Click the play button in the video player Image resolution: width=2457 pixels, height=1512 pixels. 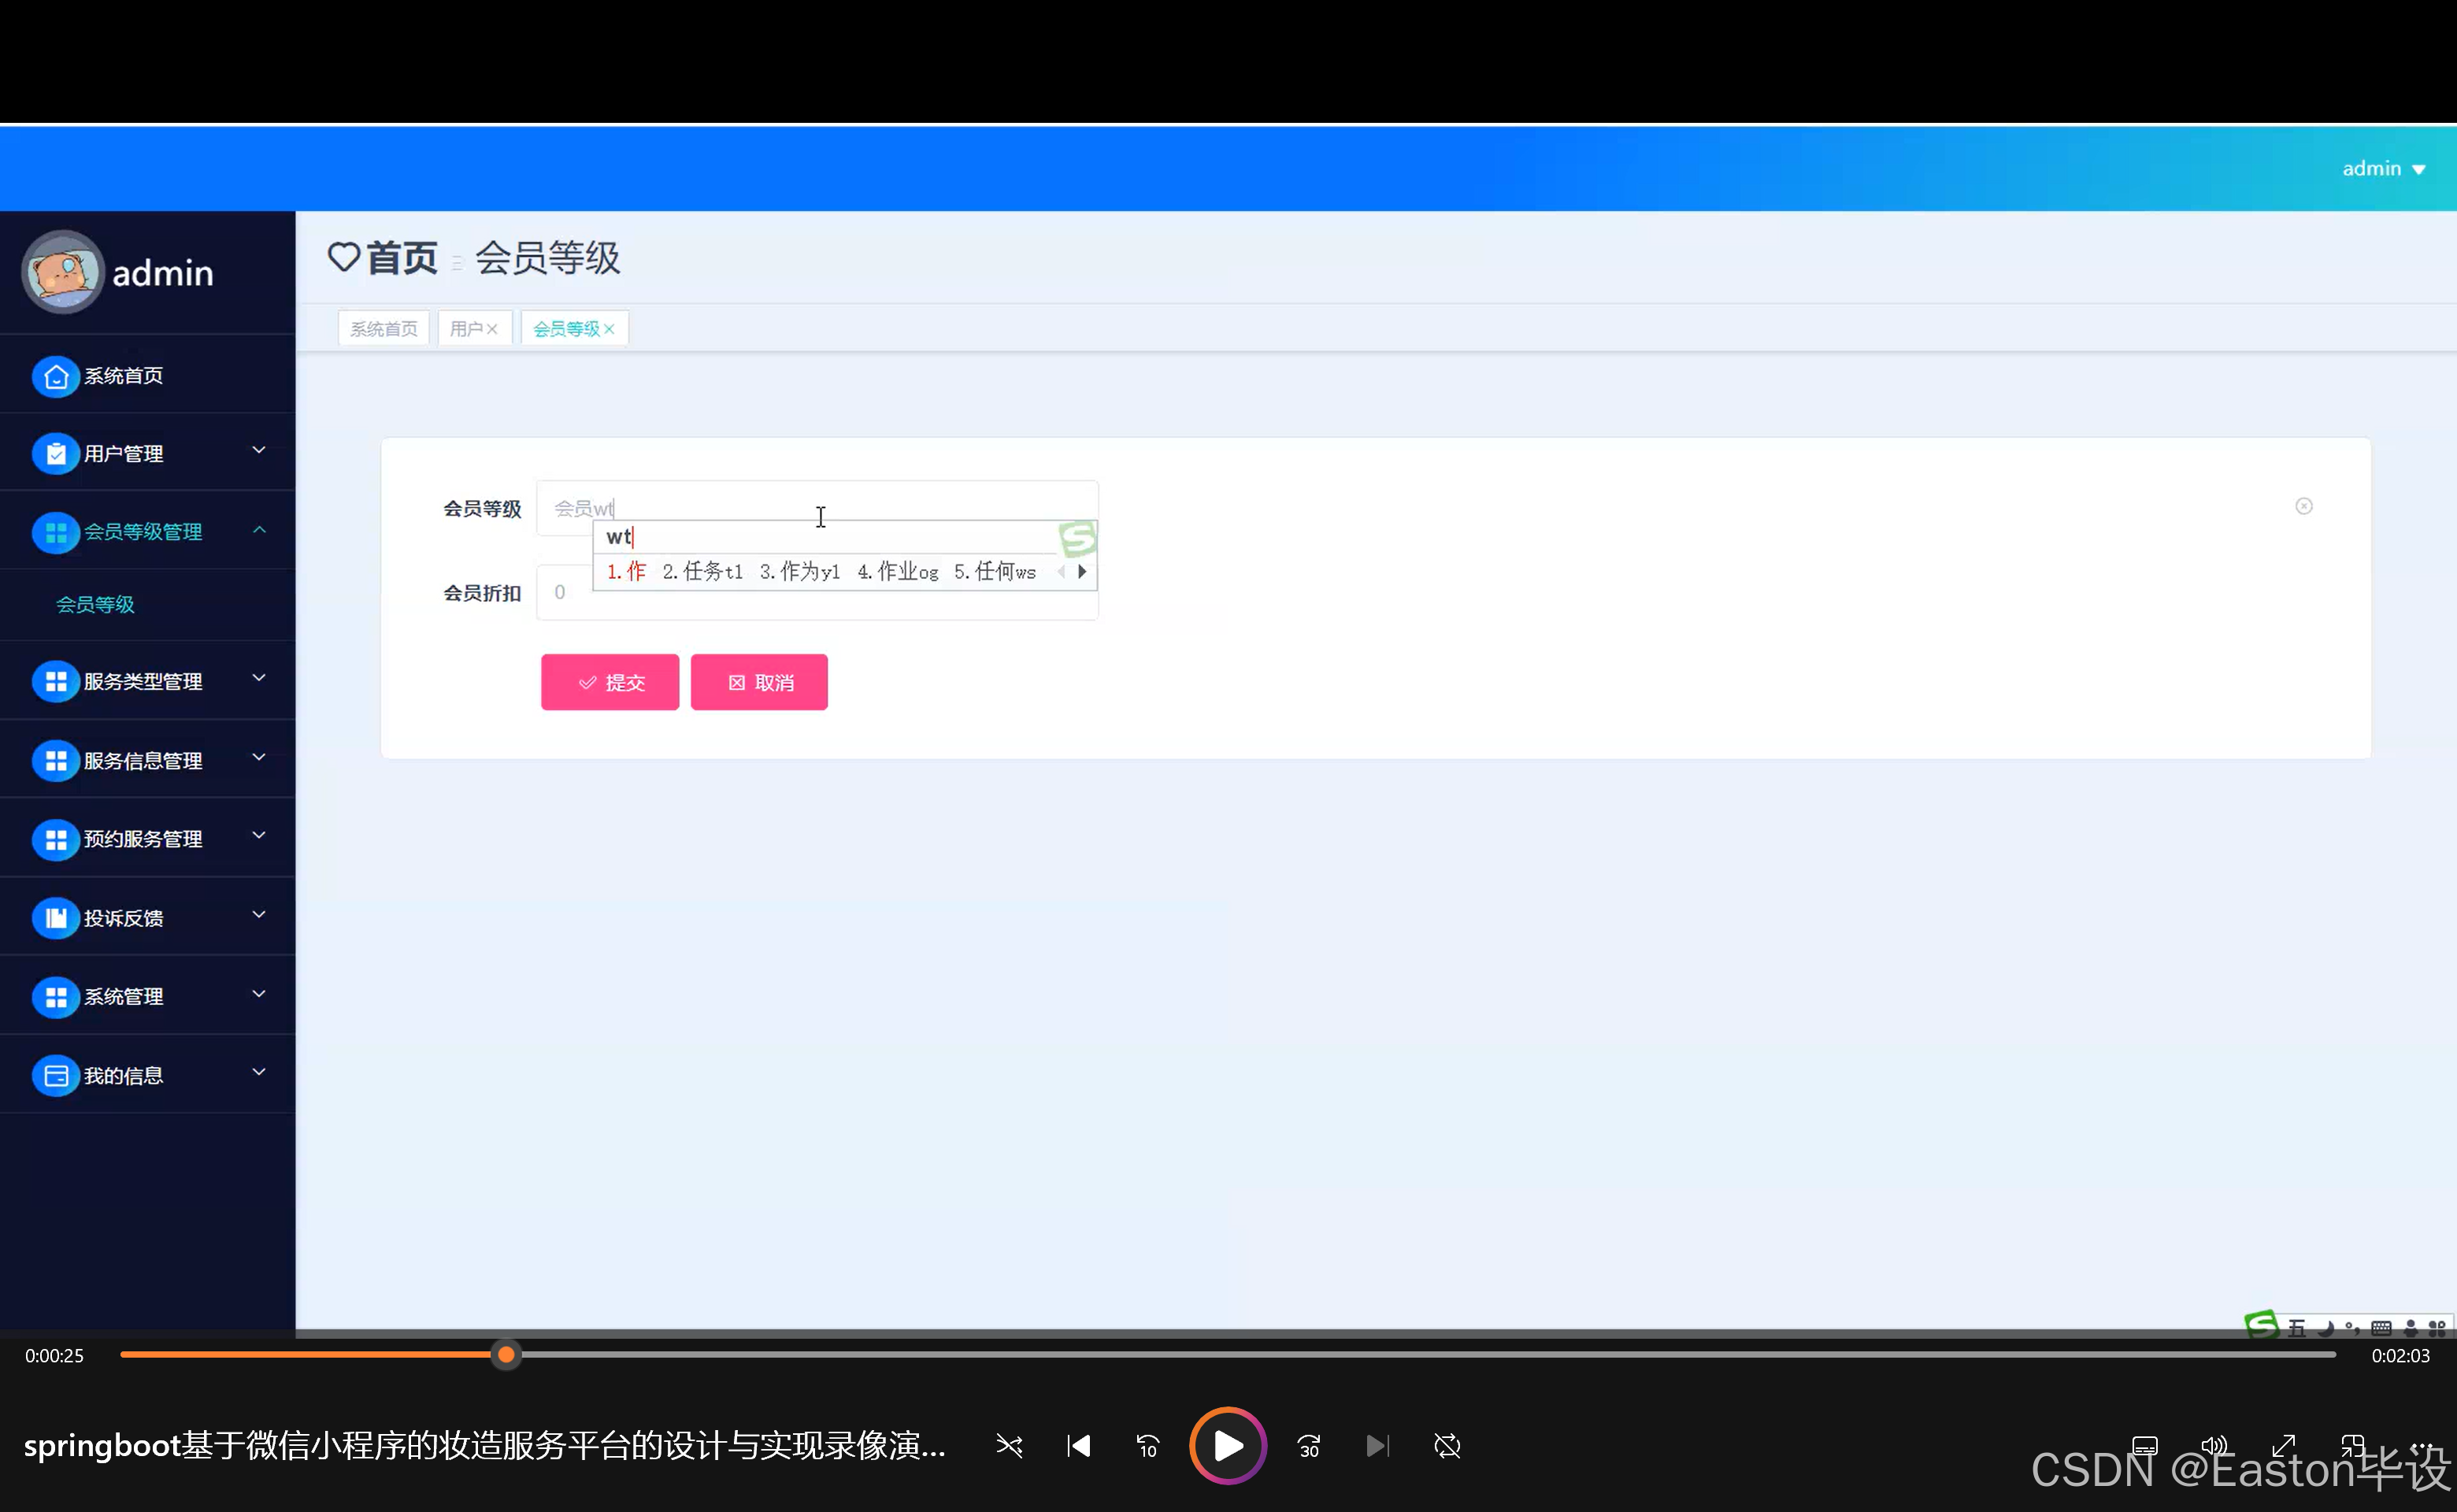(x=1227, y=1446)
